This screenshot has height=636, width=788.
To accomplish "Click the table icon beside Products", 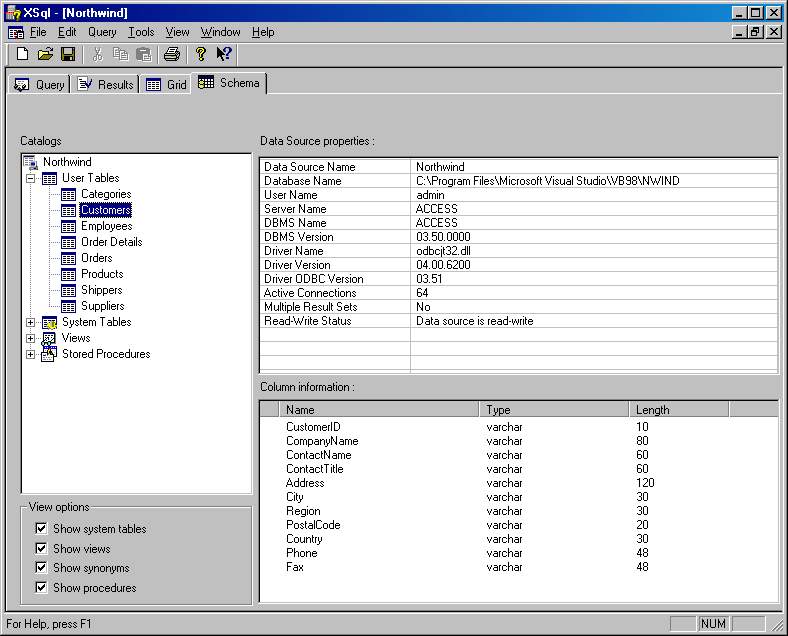I will (x=68, y=274).
